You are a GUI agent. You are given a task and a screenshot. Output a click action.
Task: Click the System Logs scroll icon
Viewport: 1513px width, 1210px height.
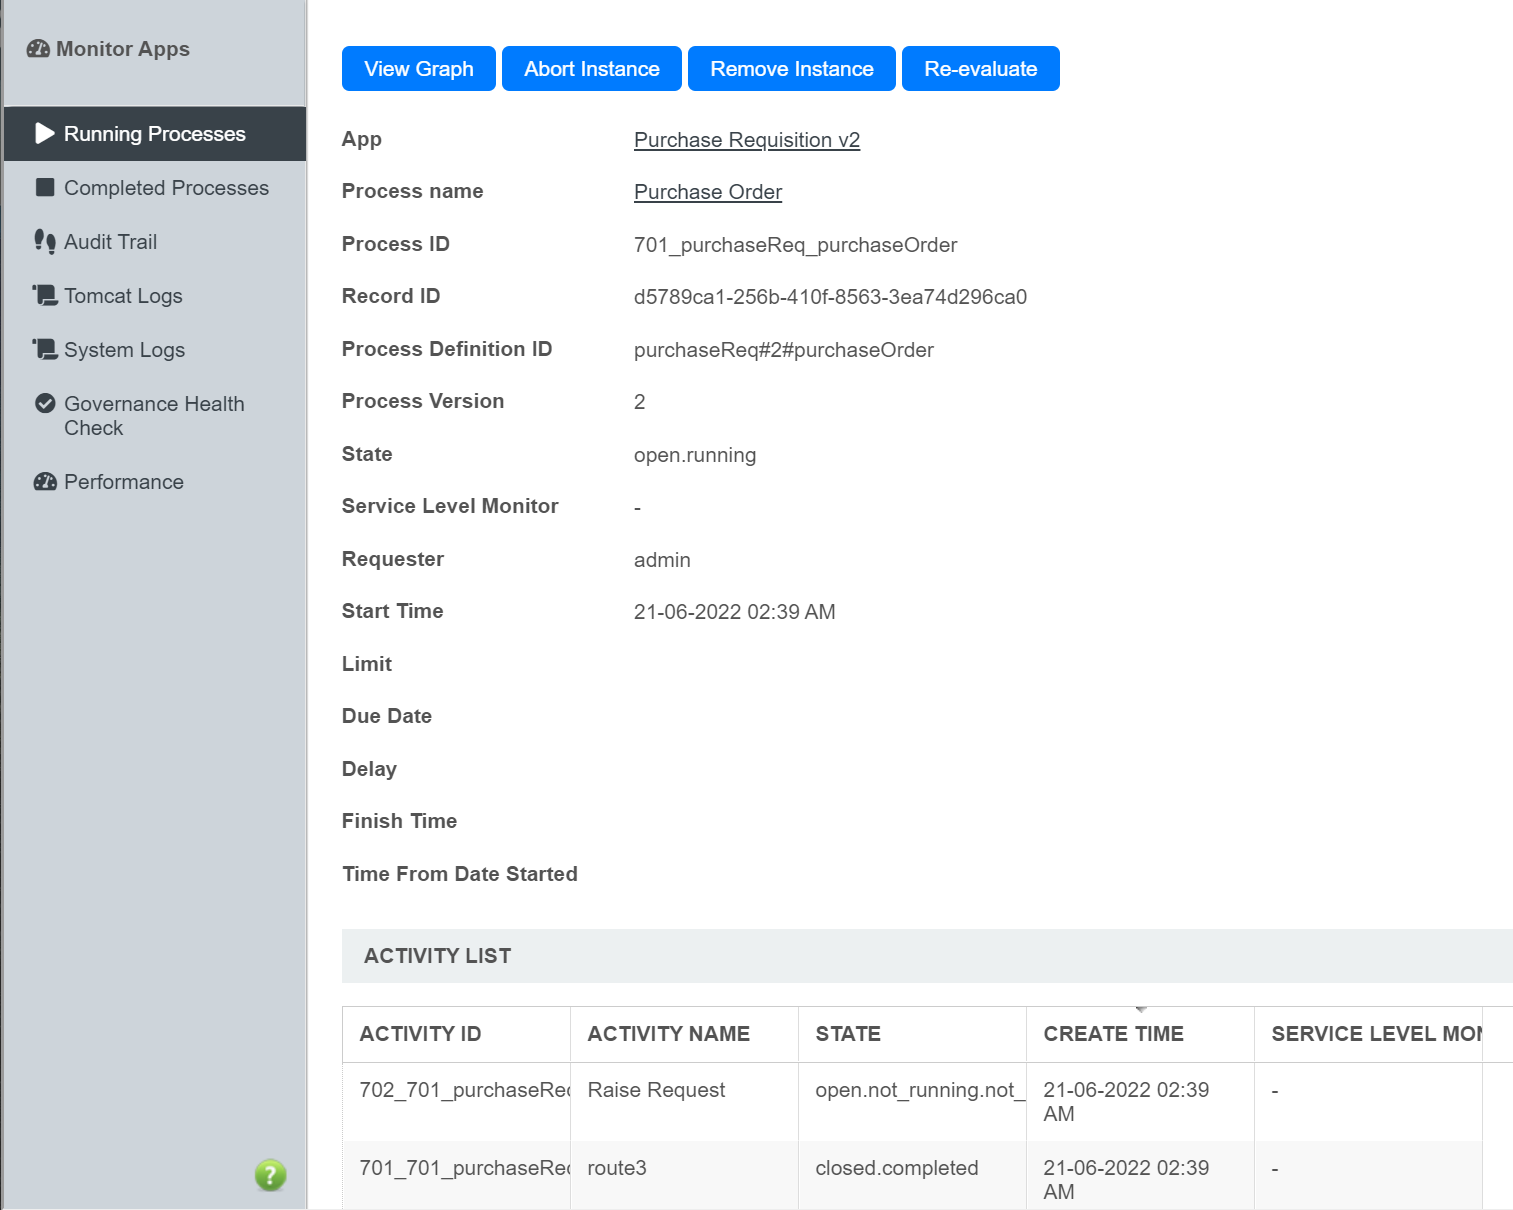click(x=45, y=350)
